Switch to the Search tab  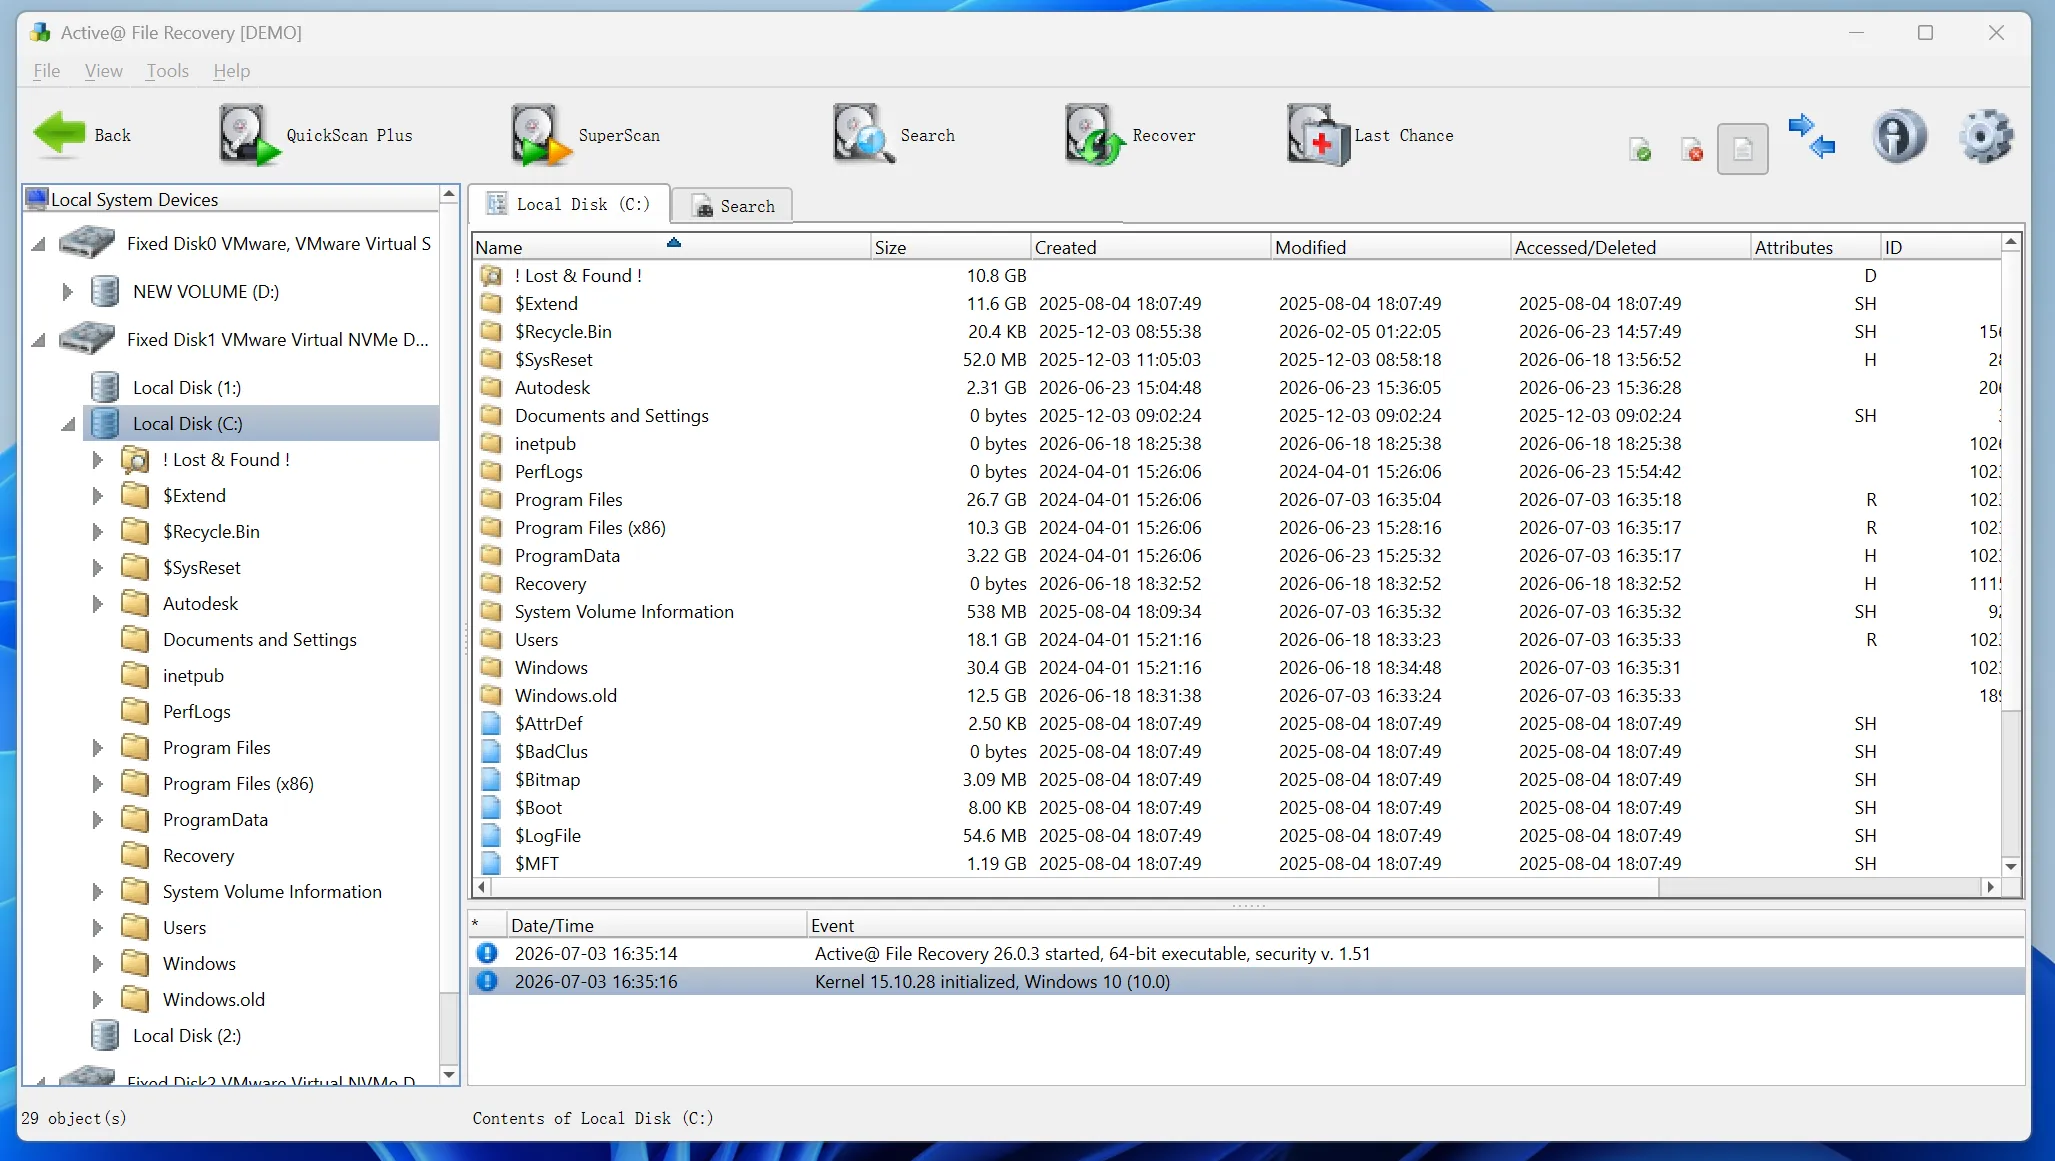[x=732, y=205]
